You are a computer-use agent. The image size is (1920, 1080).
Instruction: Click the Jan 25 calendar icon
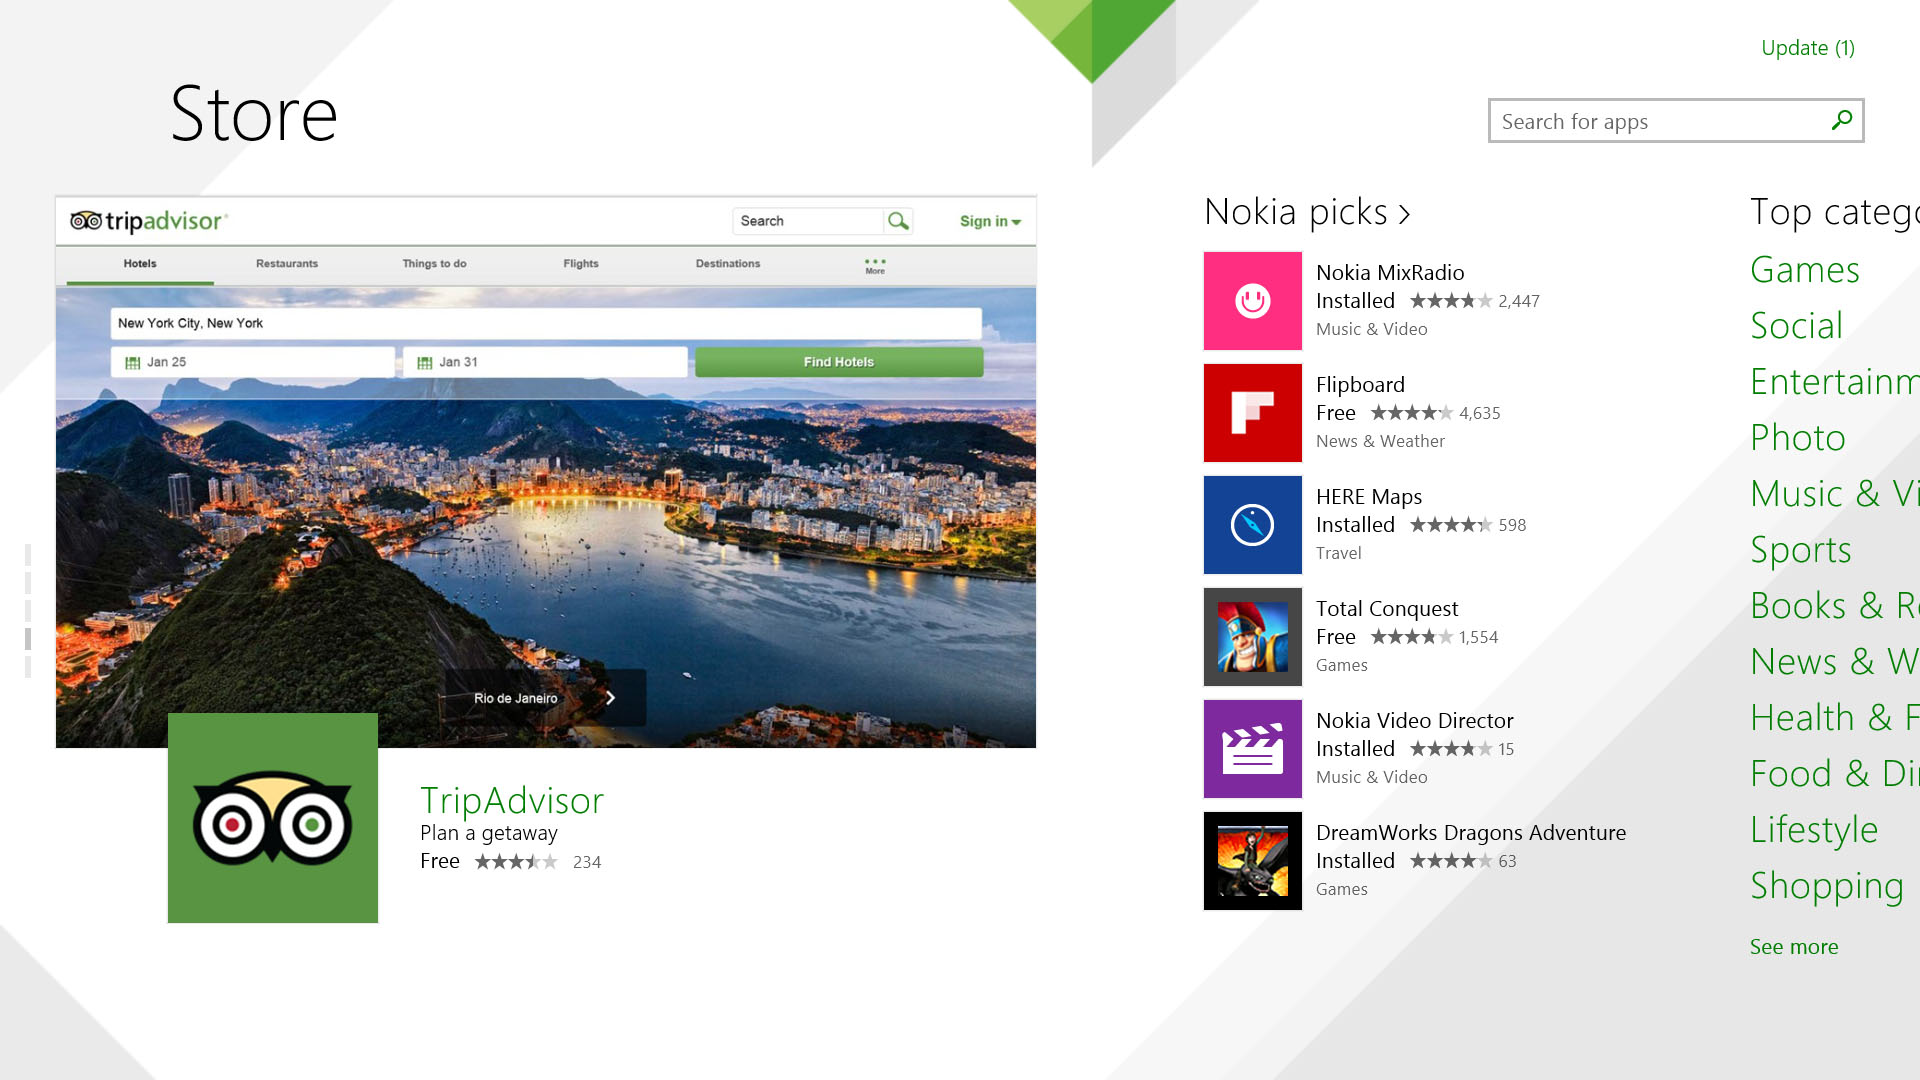132,363
